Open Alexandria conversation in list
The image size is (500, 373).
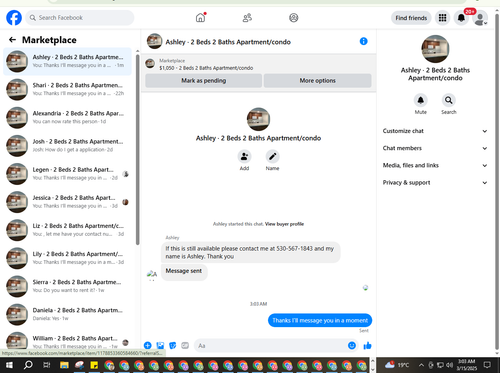67,118
